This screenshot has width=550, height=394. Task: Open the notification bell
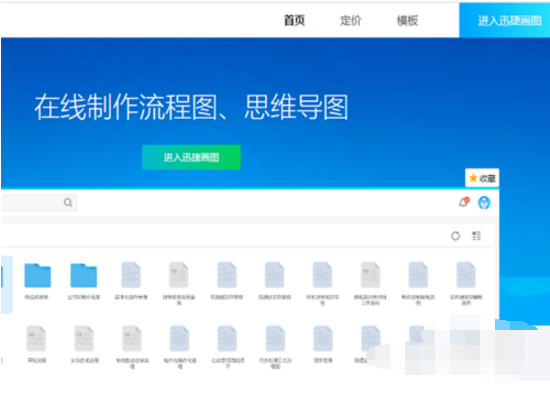(x=464, y=202)
